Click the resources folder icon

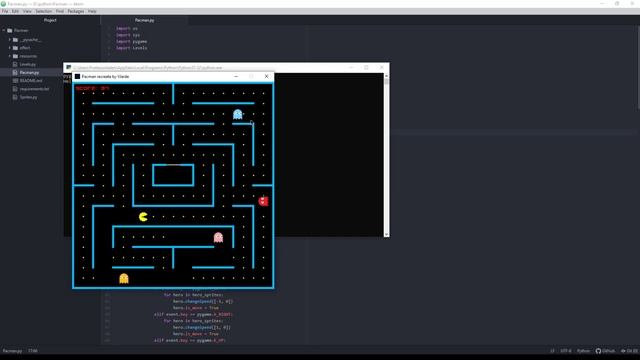point(16,56)
